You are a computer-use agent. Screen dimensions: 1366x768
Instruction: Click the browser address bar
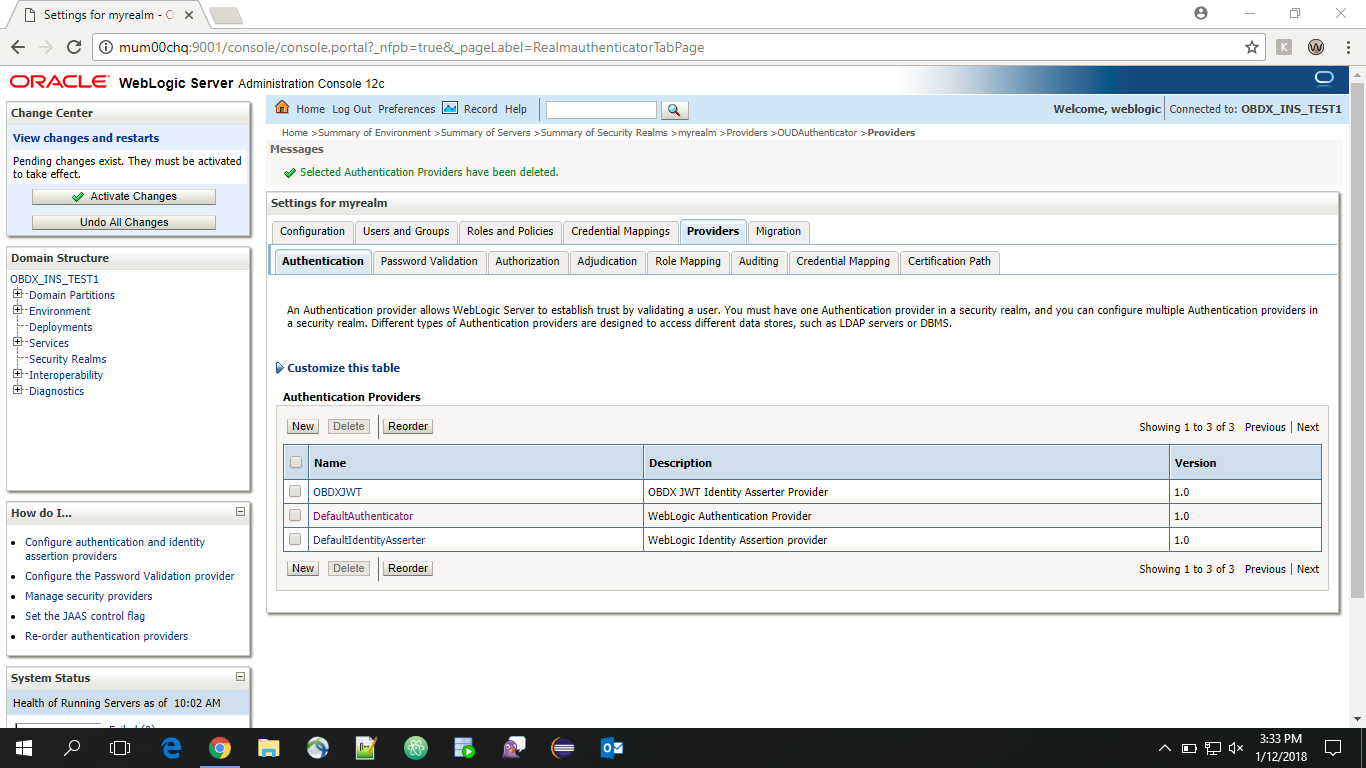point(678,47)
